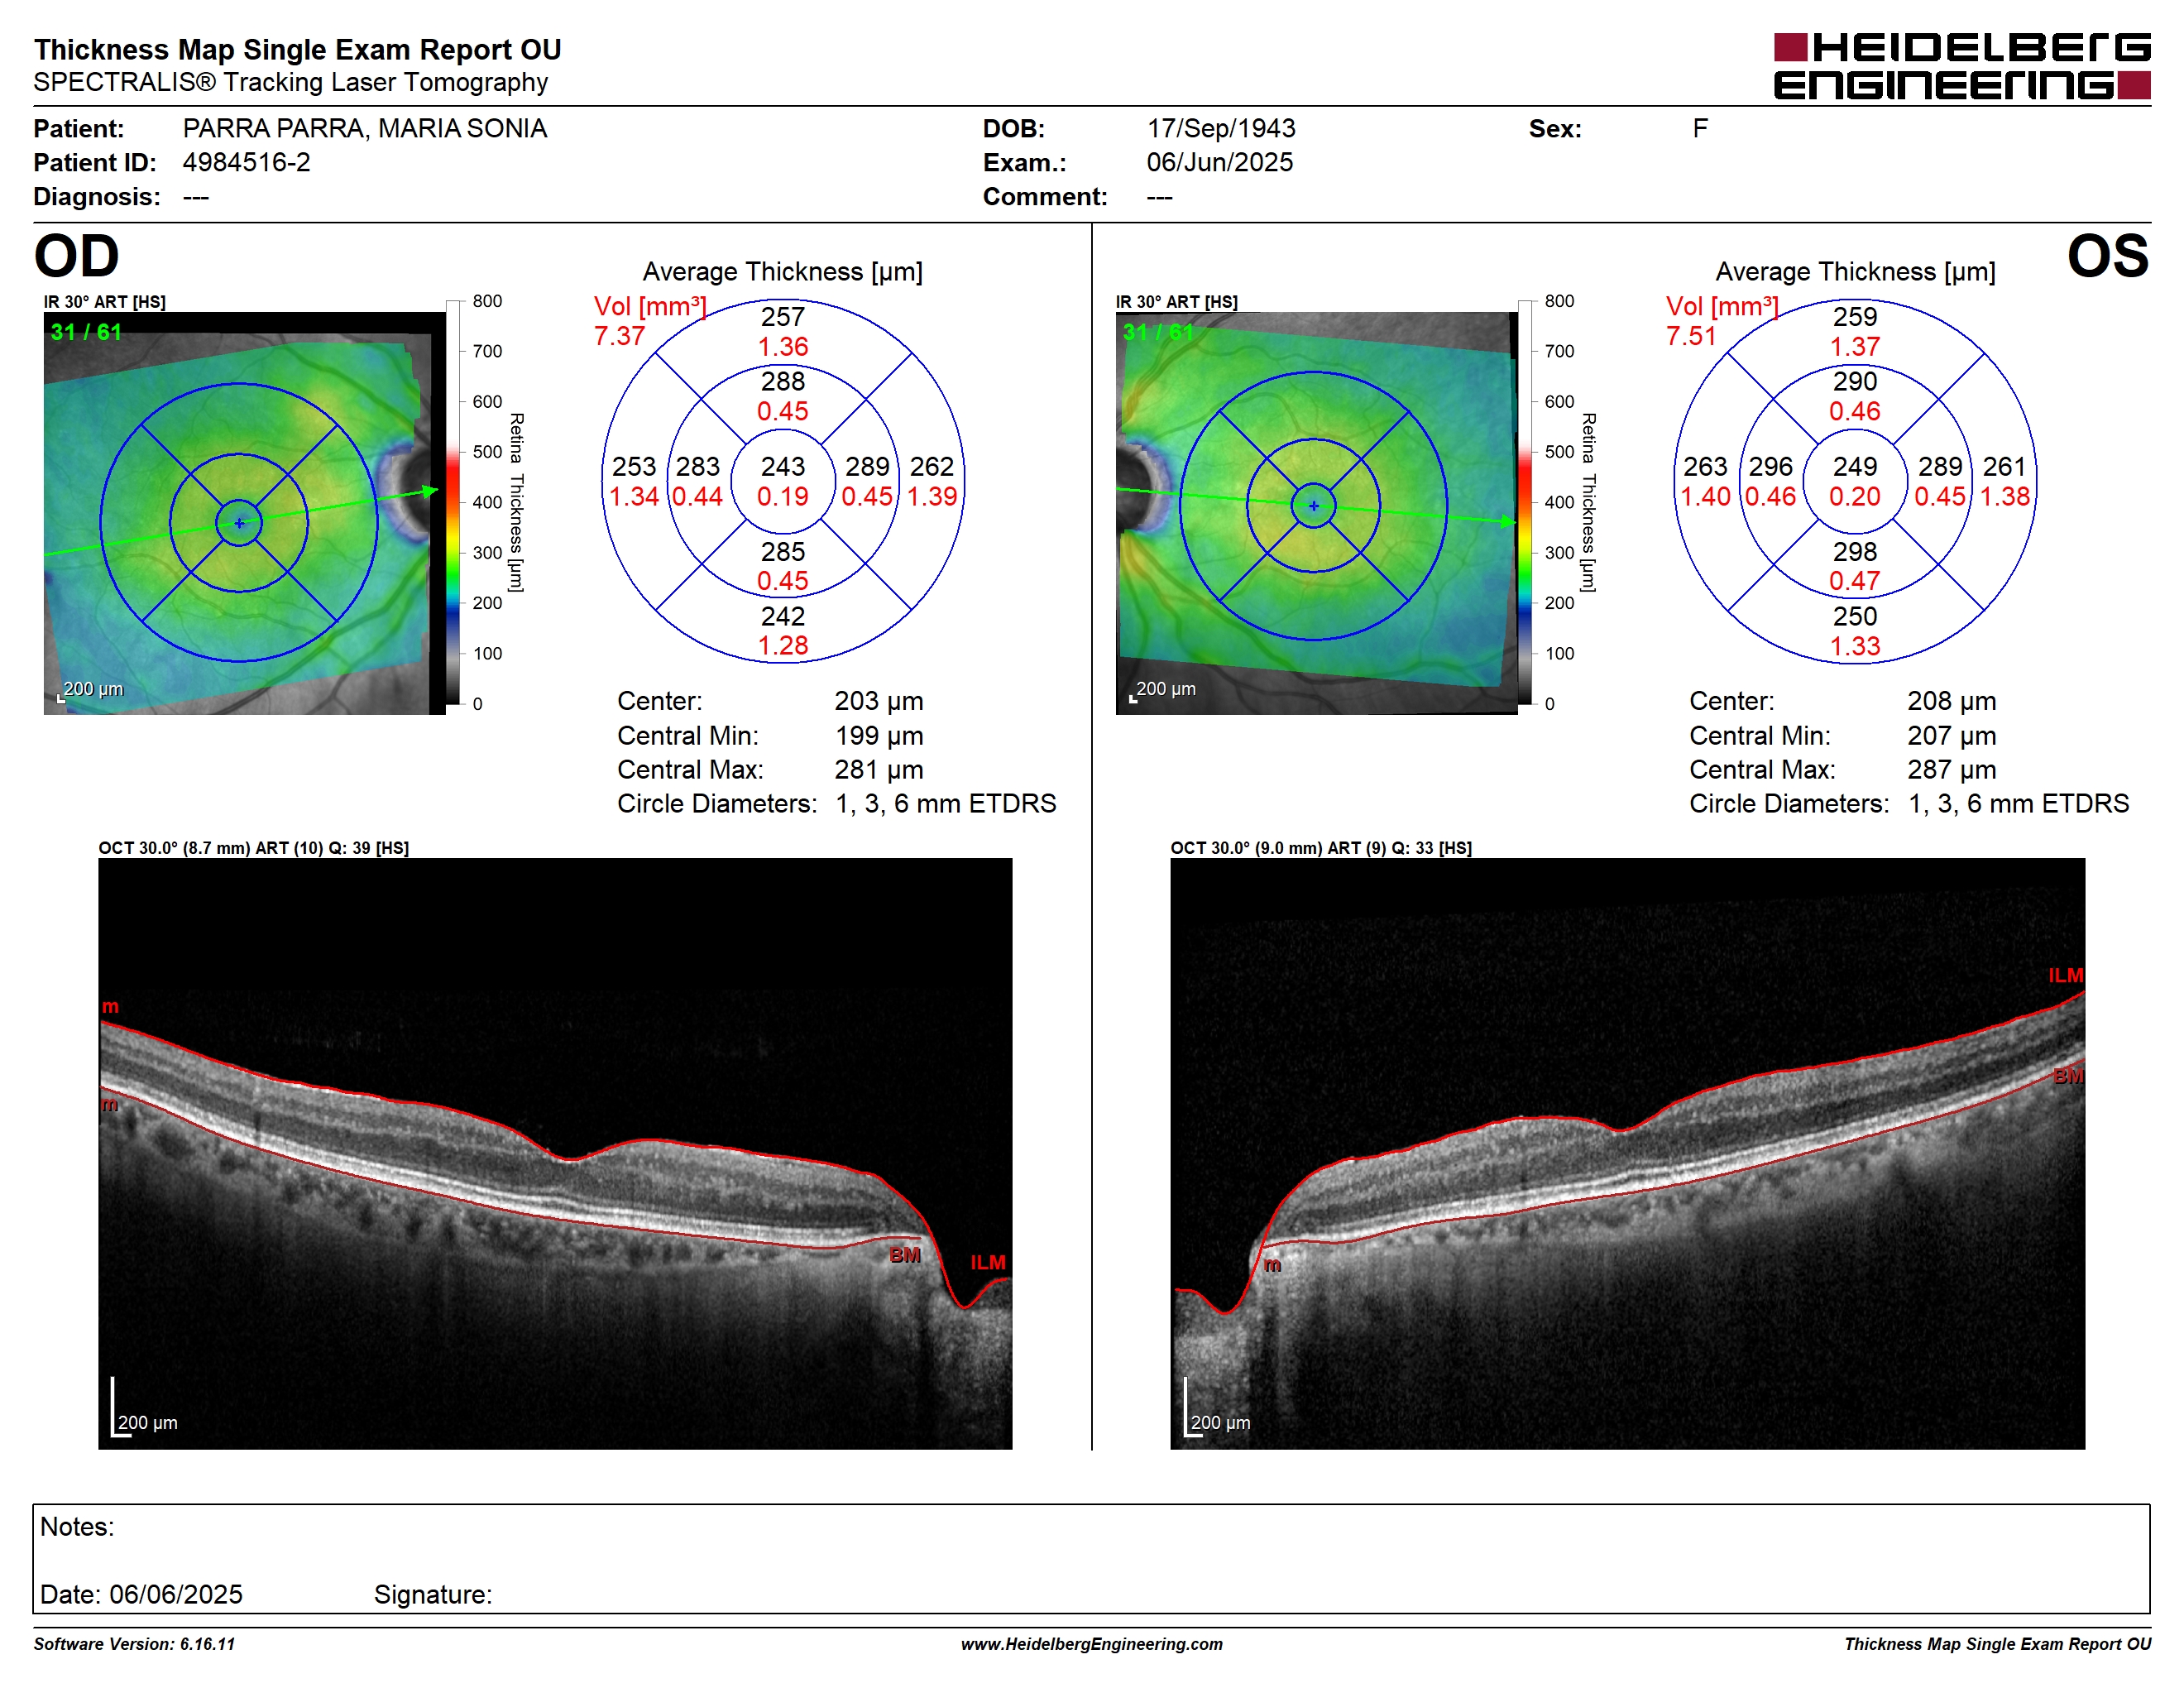Click OS inner inferior thickness 298
2184x1688 pixels.
click(x=1855, y=552)
